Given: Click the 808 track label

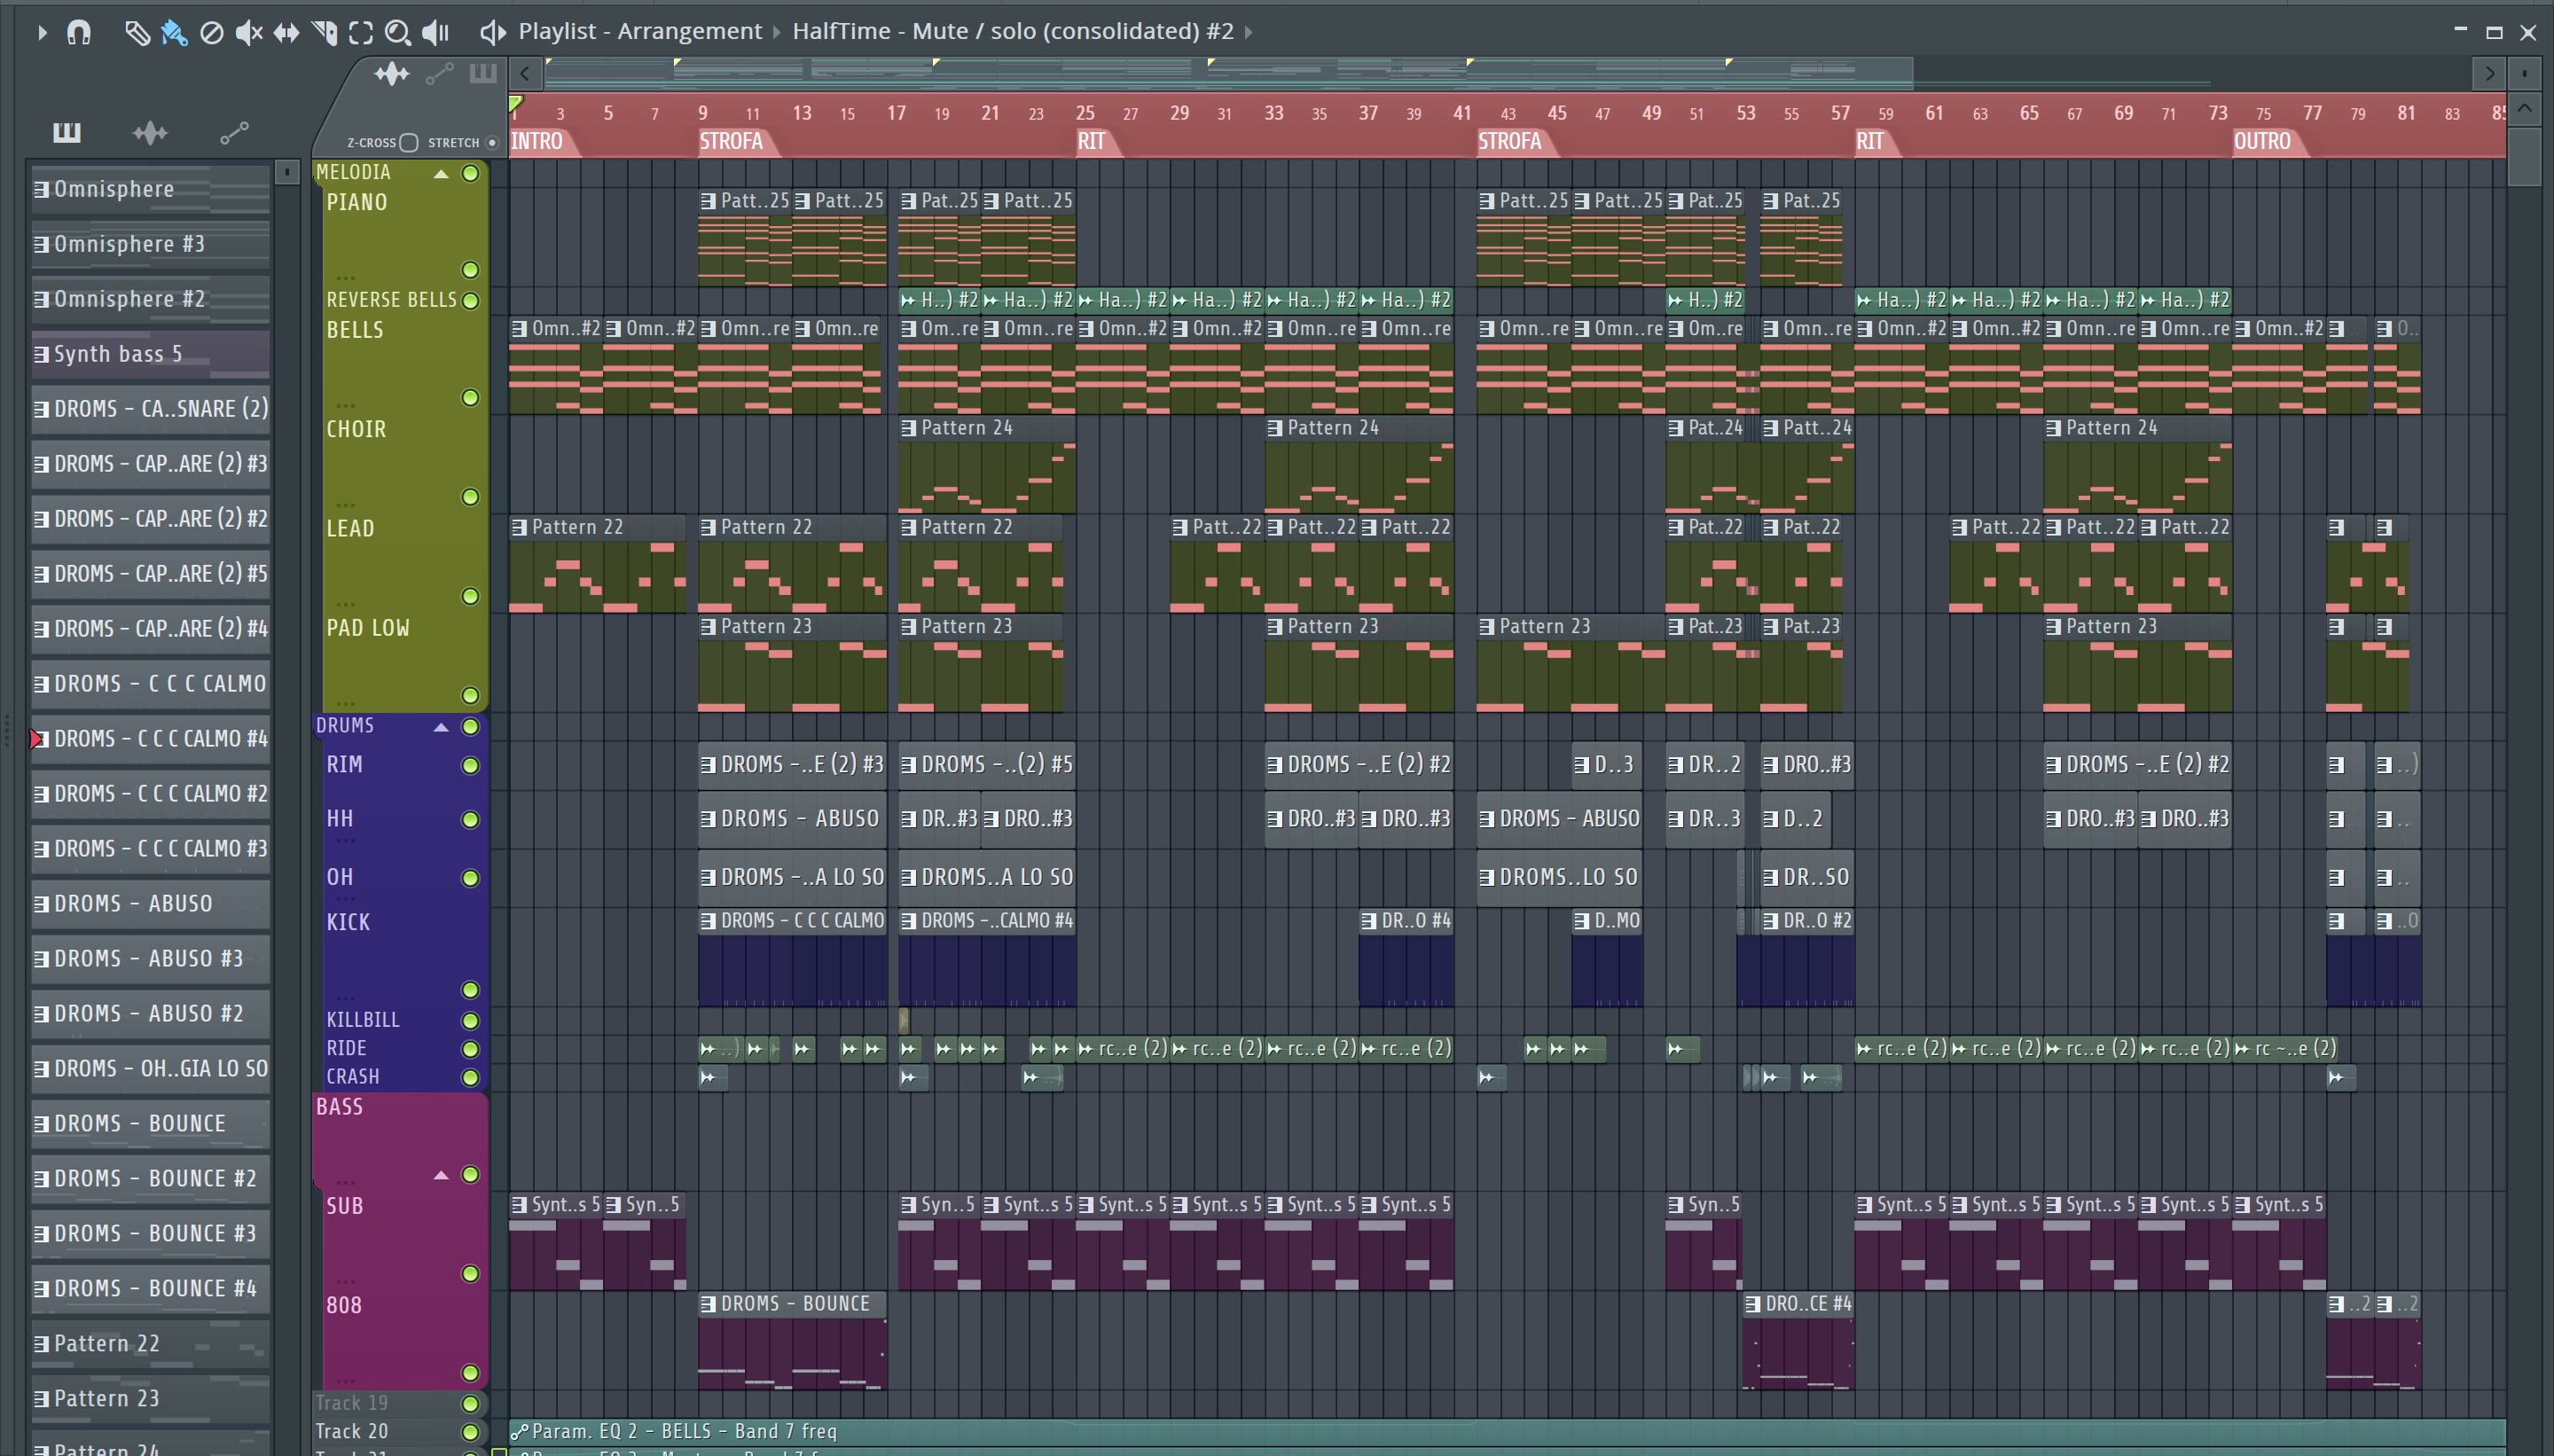Looking at the screenshot, I should coord(344,1305).
